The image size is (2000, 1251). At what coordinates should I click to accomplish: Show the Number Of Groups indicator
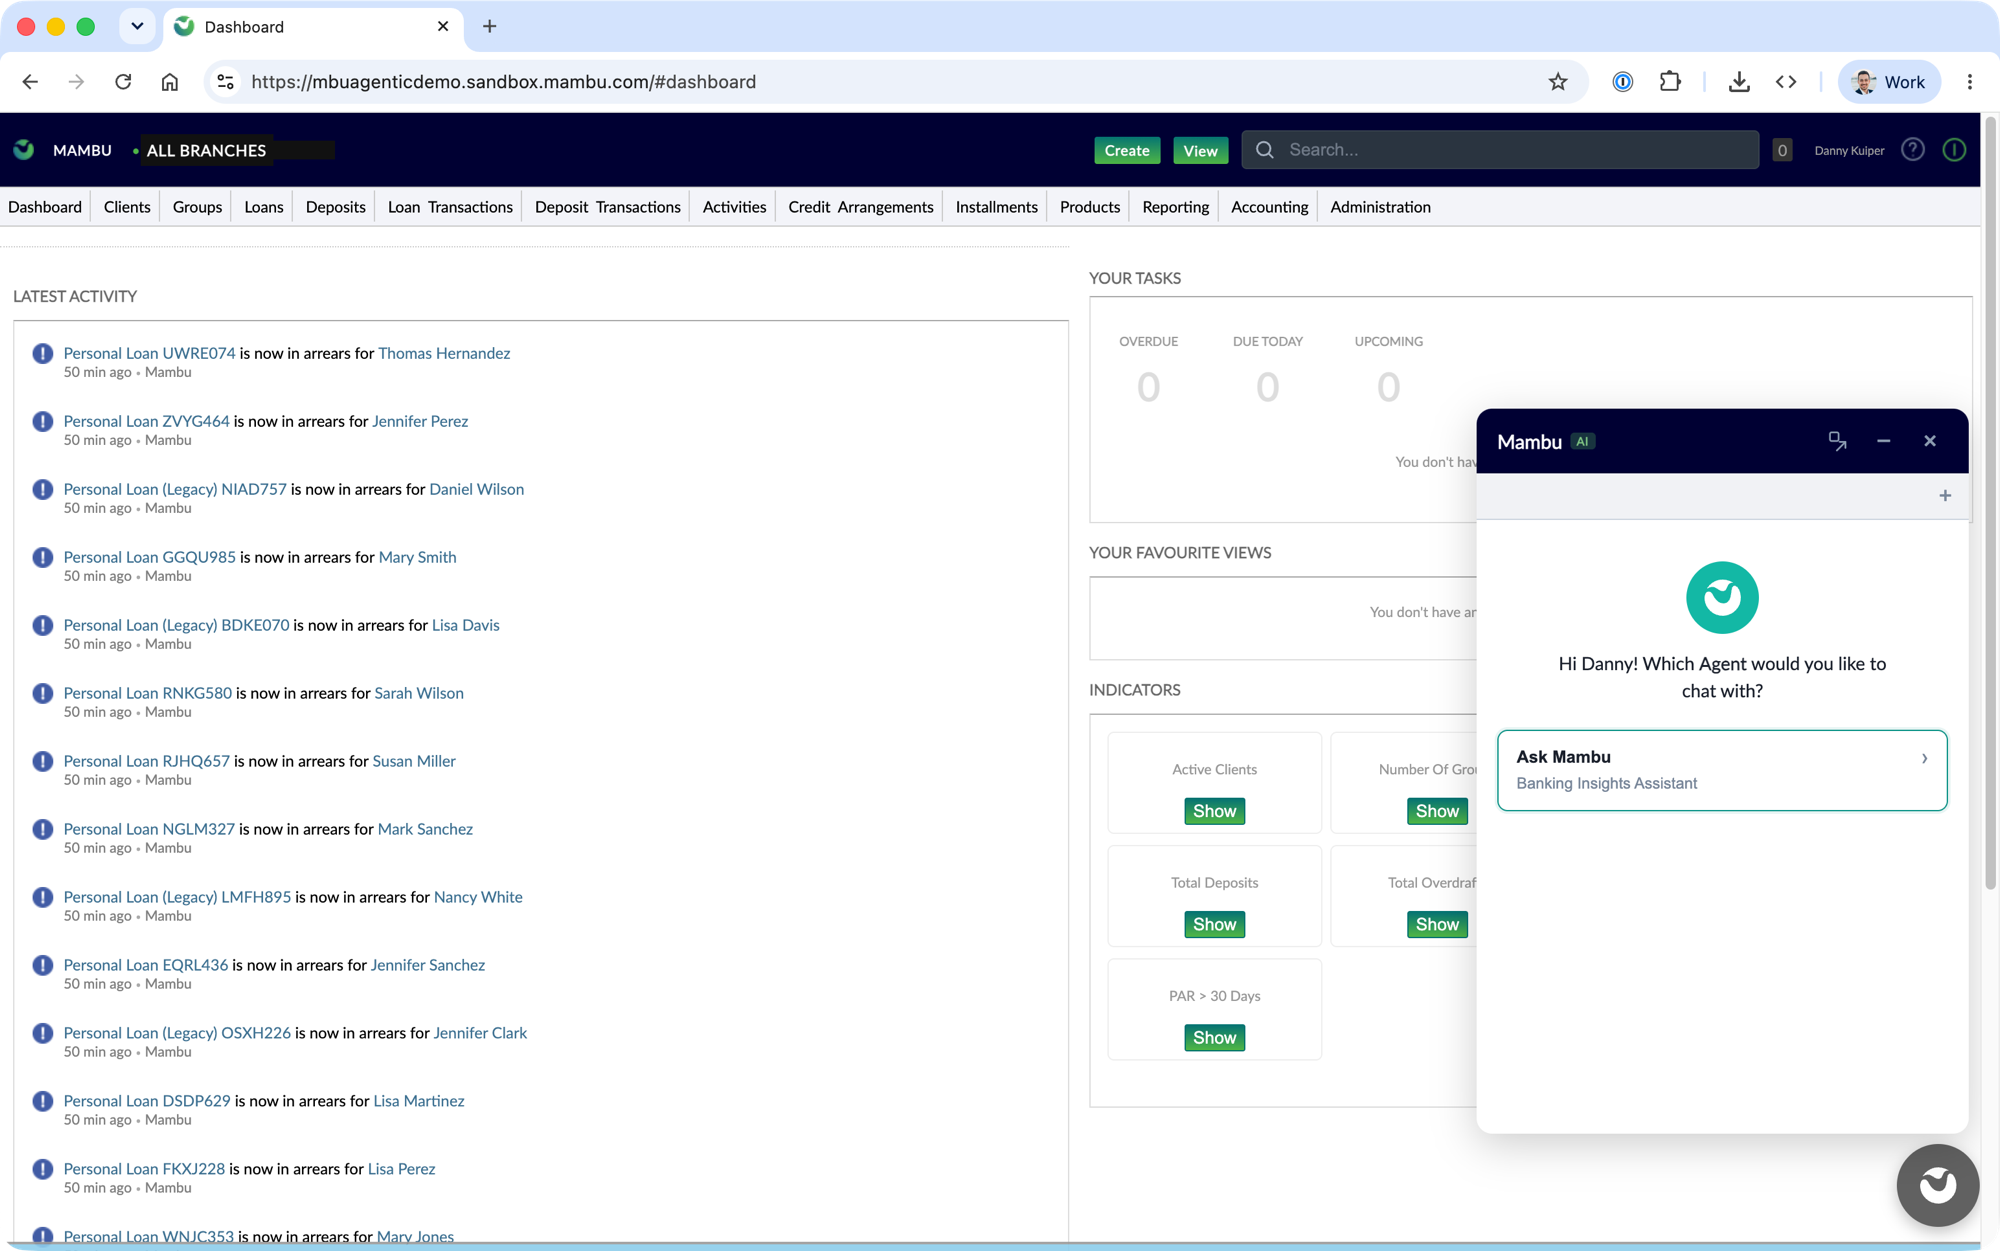pyautogui.click(x=1437, y=811)
